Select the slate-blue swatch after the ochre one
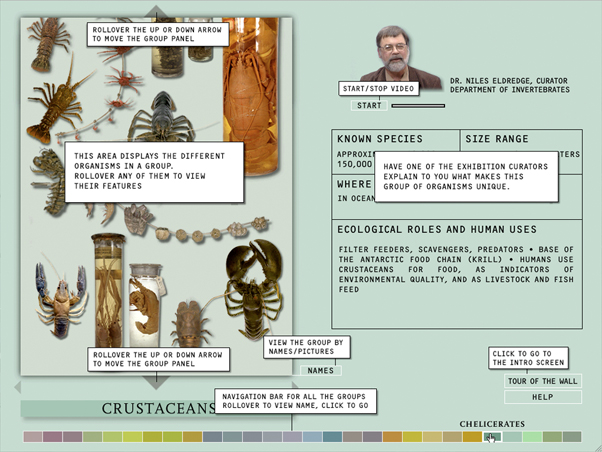This screenshot has height=452, width=602. click(x=213, y=437)
